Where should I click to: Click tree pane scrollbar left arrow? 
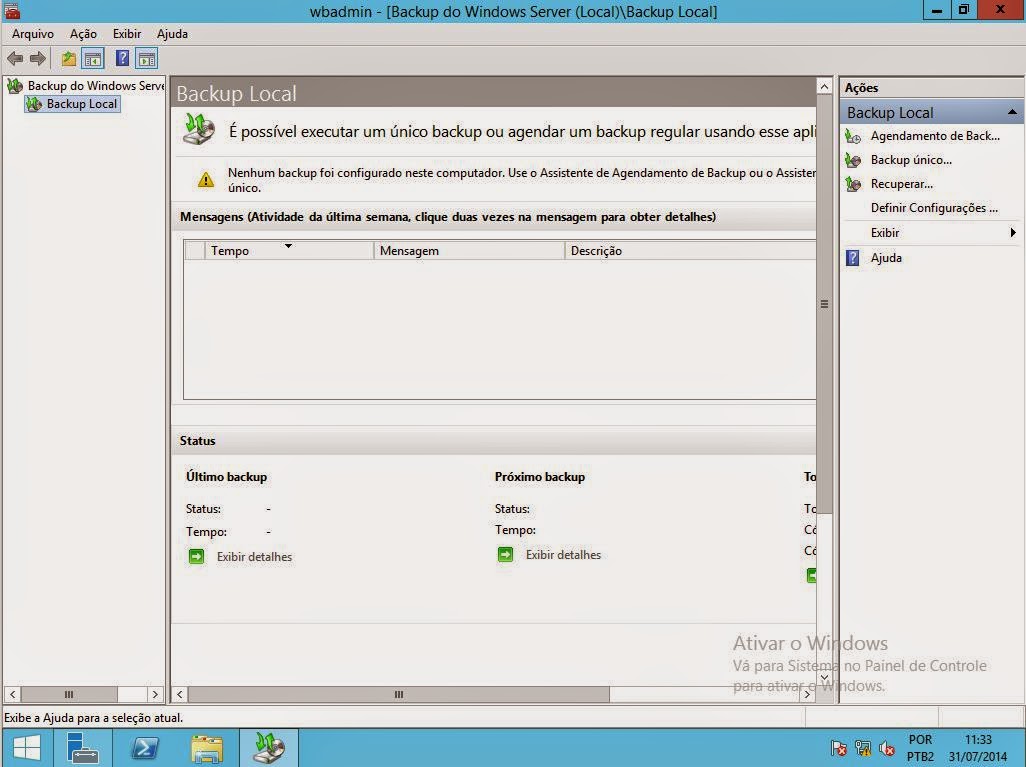pos(12,694)
